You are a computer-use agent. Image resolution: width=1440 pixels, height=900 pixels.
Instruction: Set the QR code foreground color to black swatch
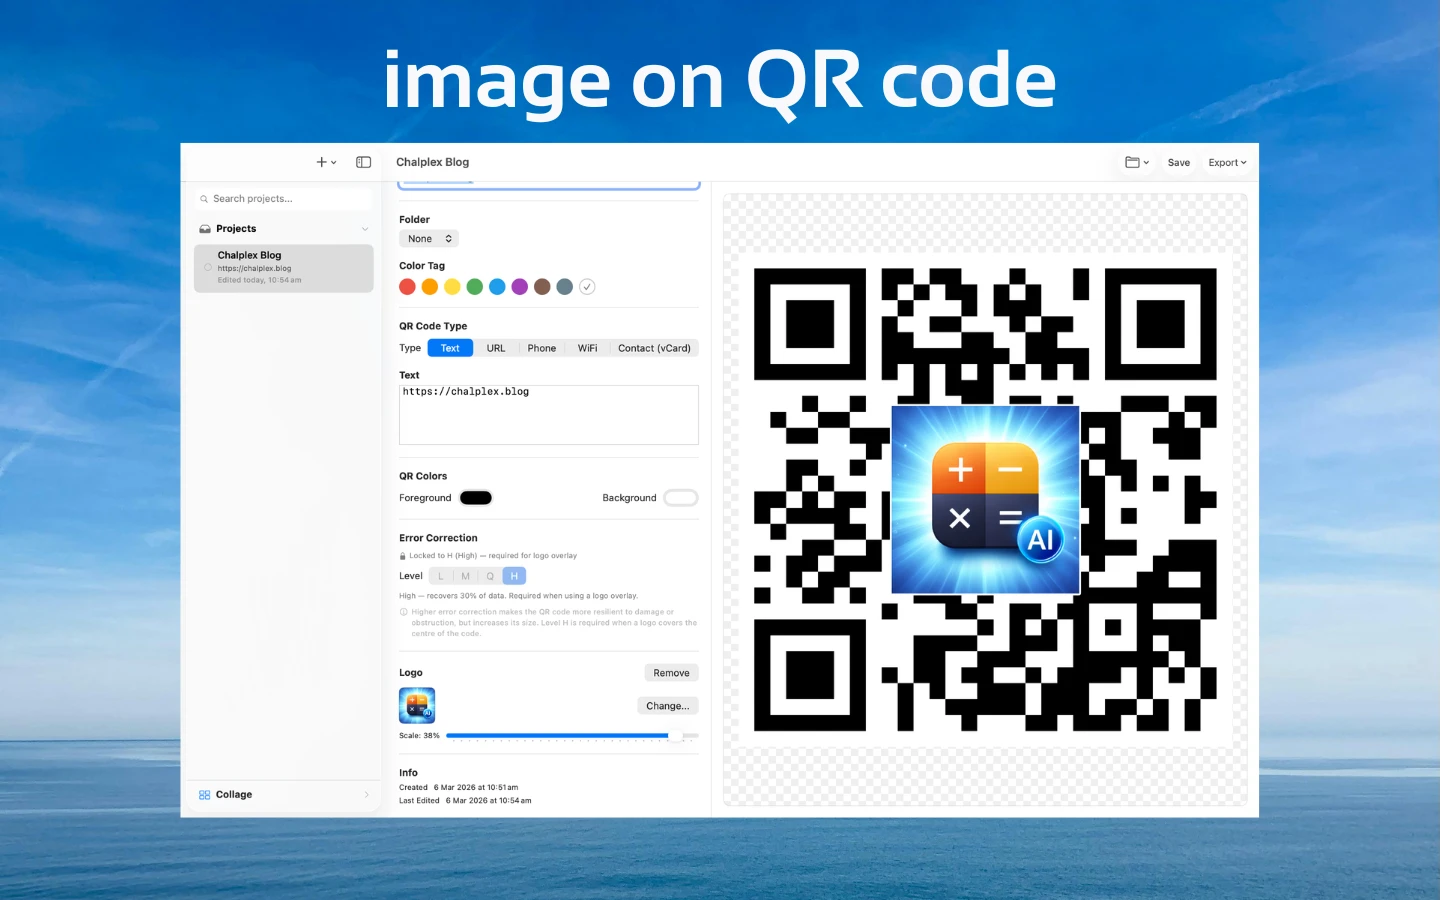click(476, 497)
